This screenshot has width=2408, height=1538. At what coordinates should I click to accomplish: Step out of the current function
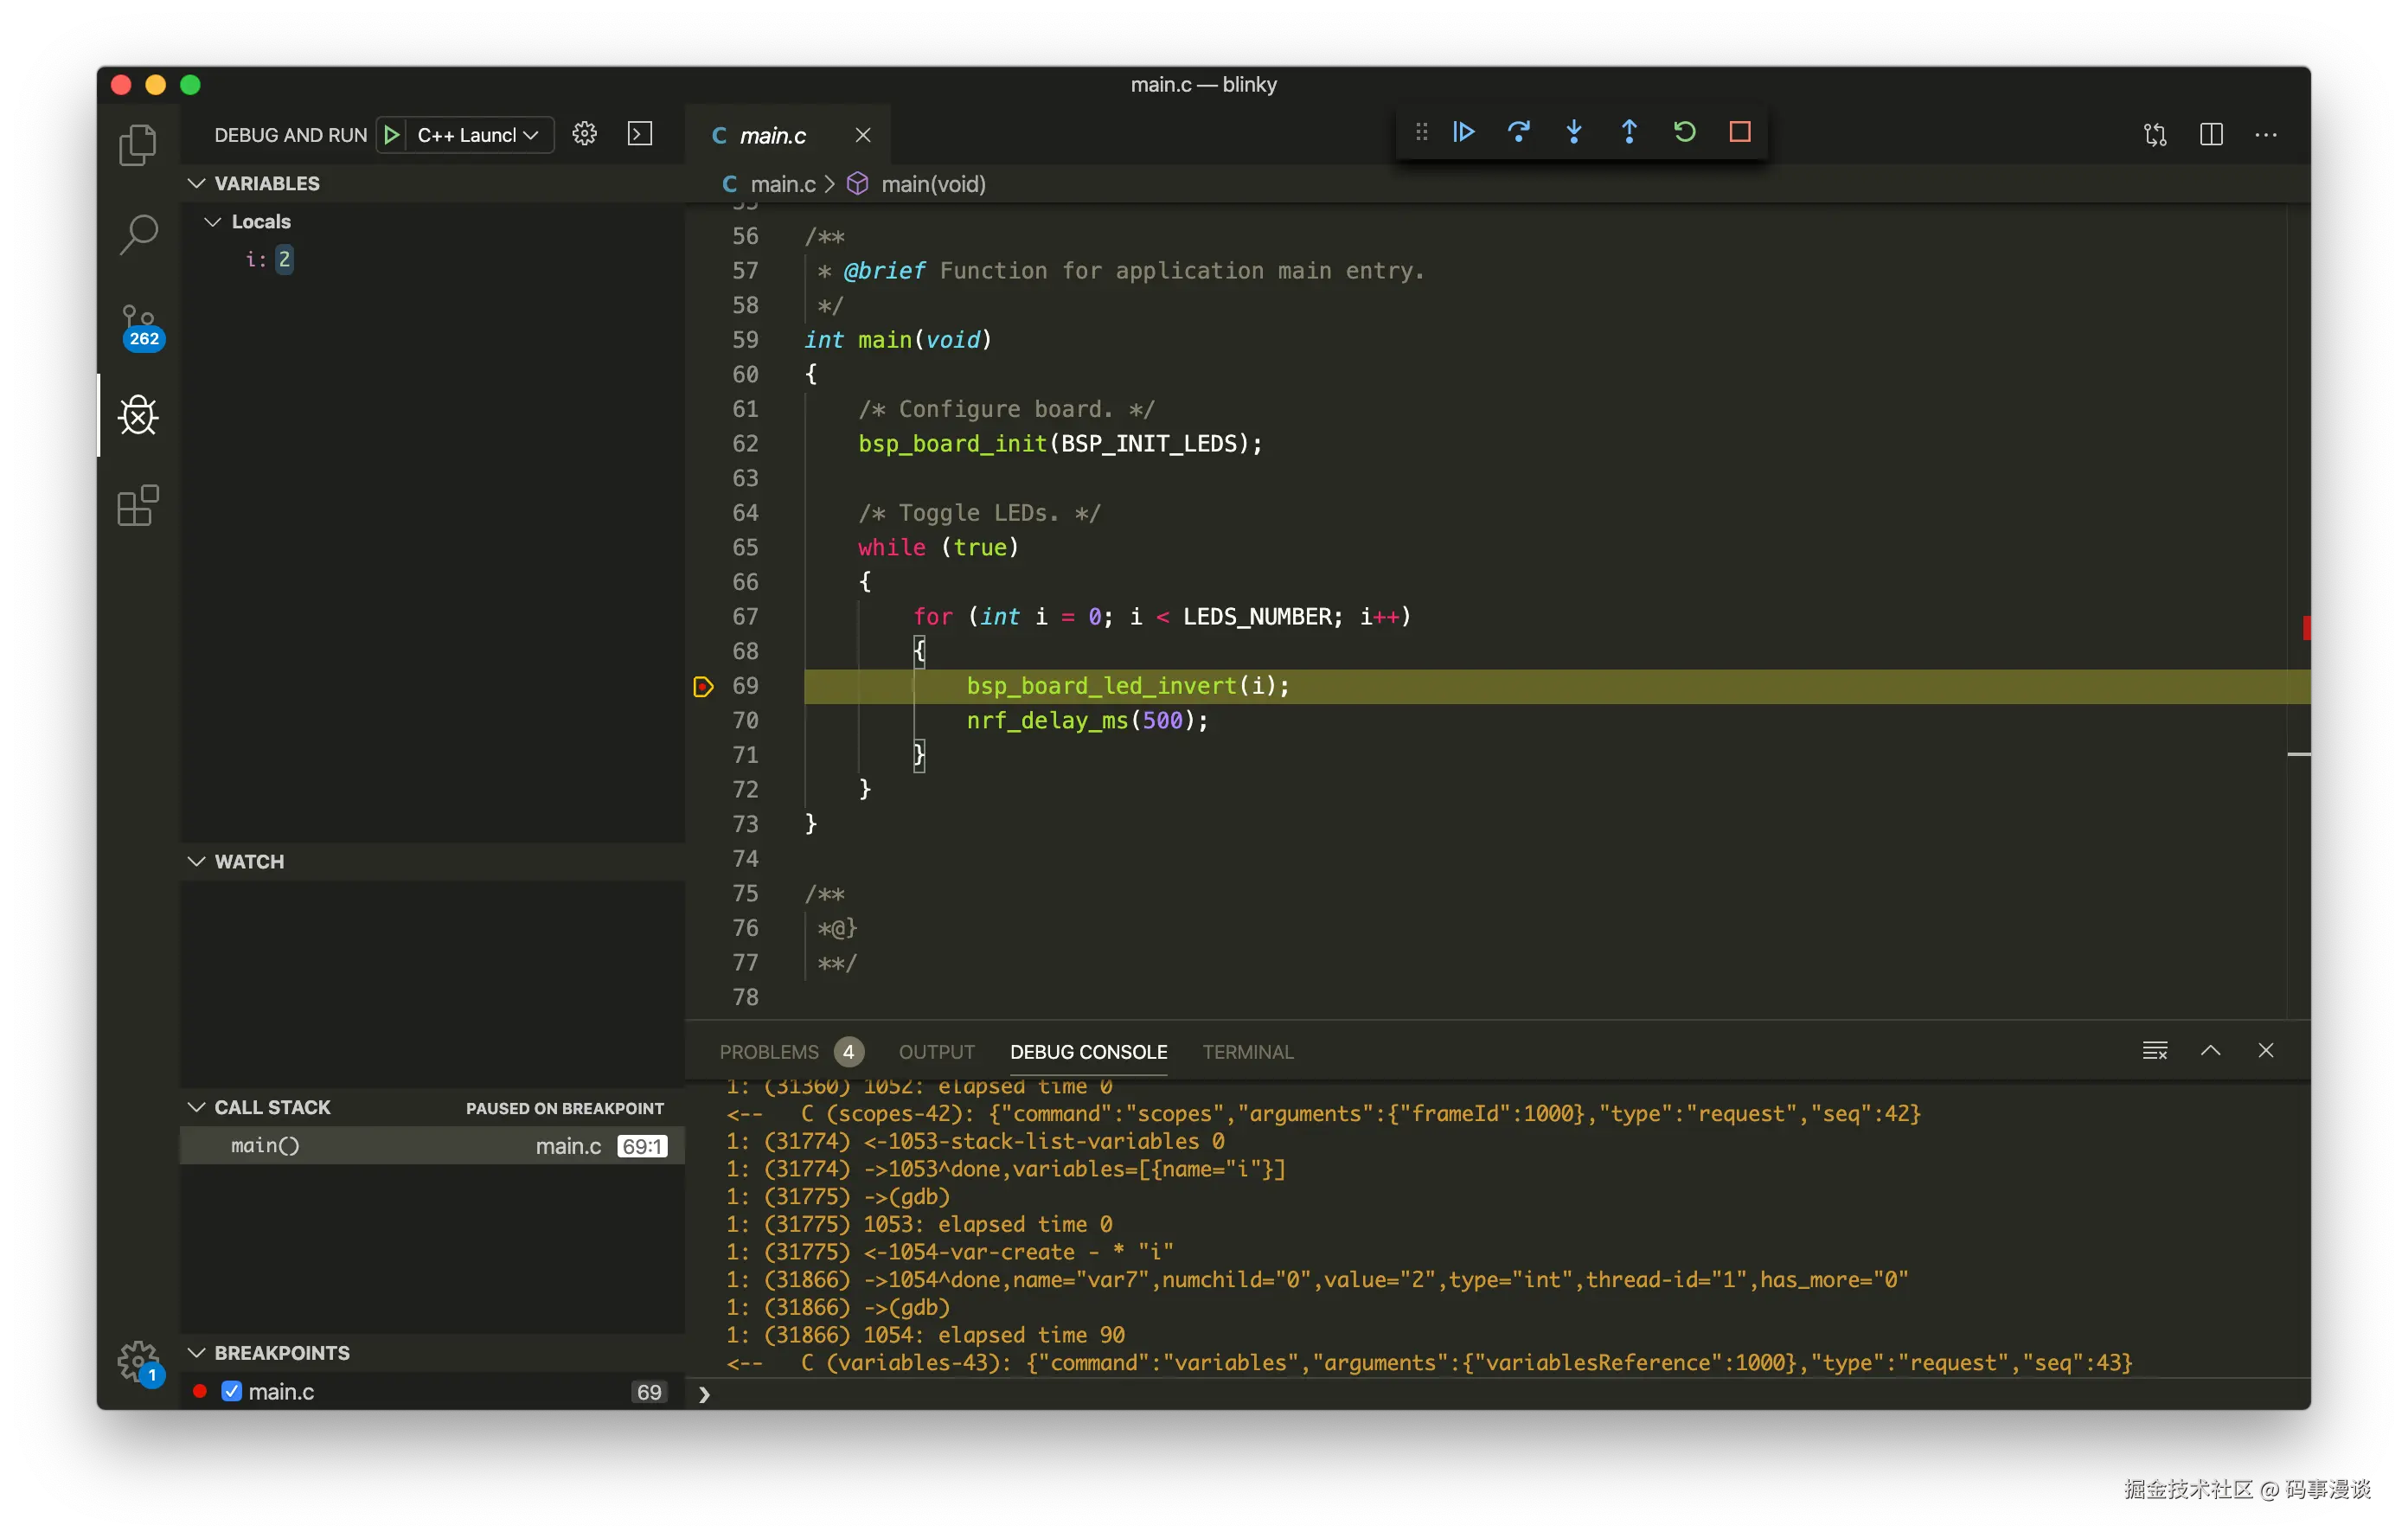pos(1628,131)
